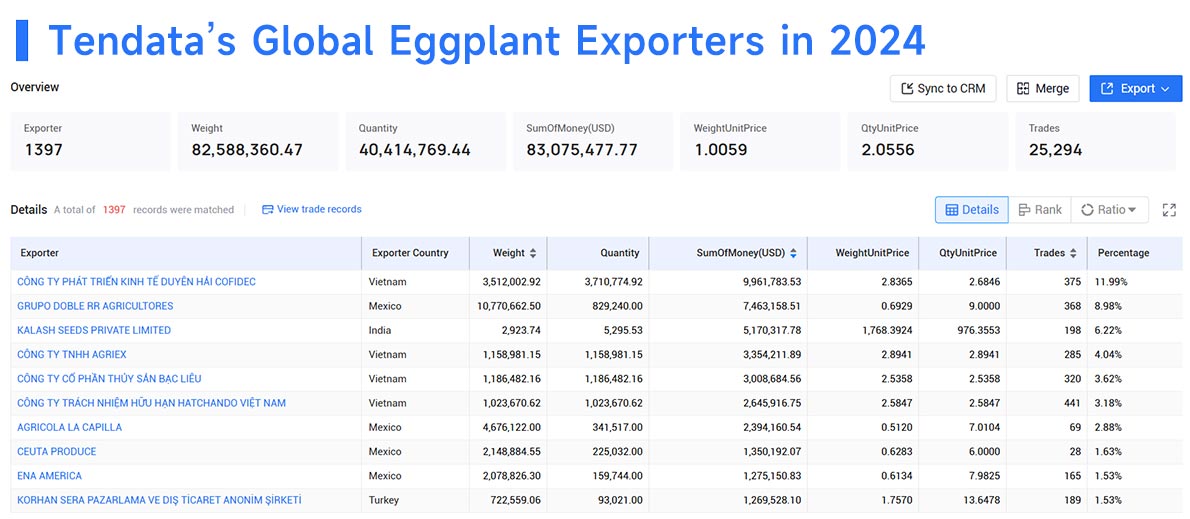Open exporter GRUPO DOBLE RR AGRICULTORES
Viewport: 1190px width, 519px height.
click(x=95, y=306)
